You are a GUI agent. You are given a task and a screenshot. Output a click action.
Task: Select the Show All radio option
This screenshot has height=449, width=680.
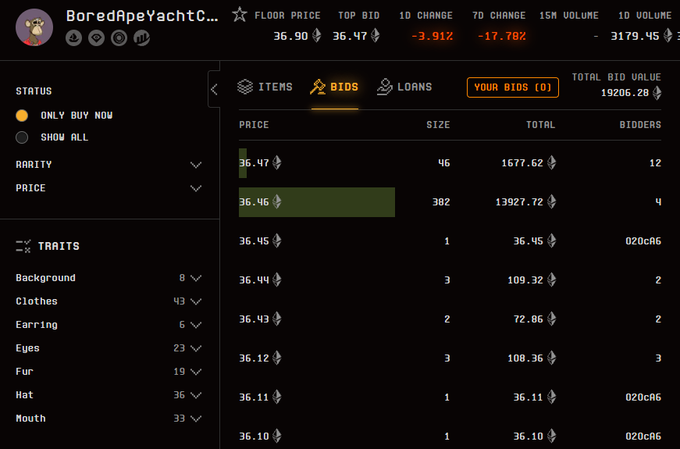tap(22, 138)
